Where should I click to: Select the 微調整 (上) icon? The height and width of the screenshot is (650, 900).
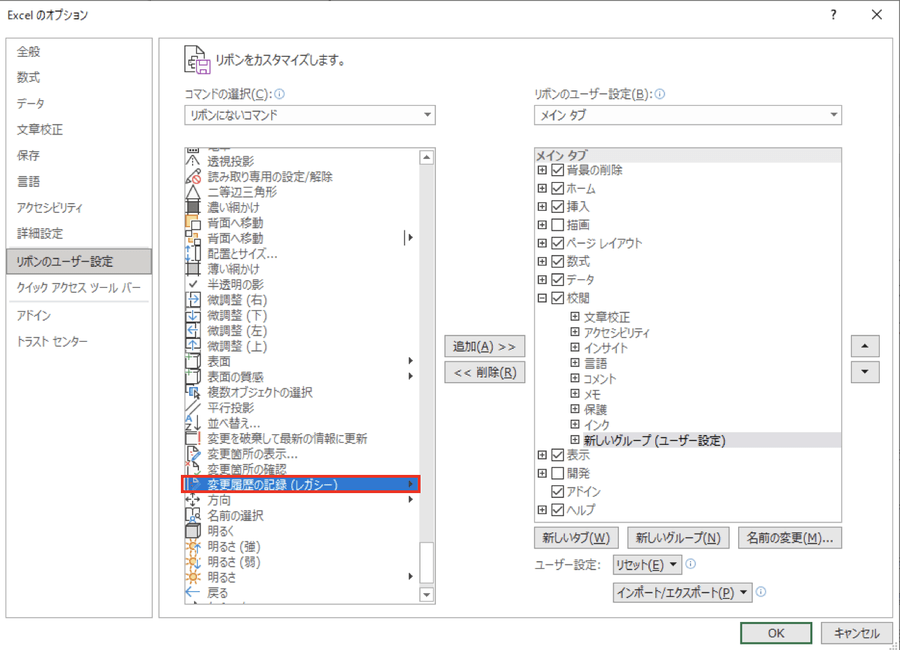tap(193, 346)
